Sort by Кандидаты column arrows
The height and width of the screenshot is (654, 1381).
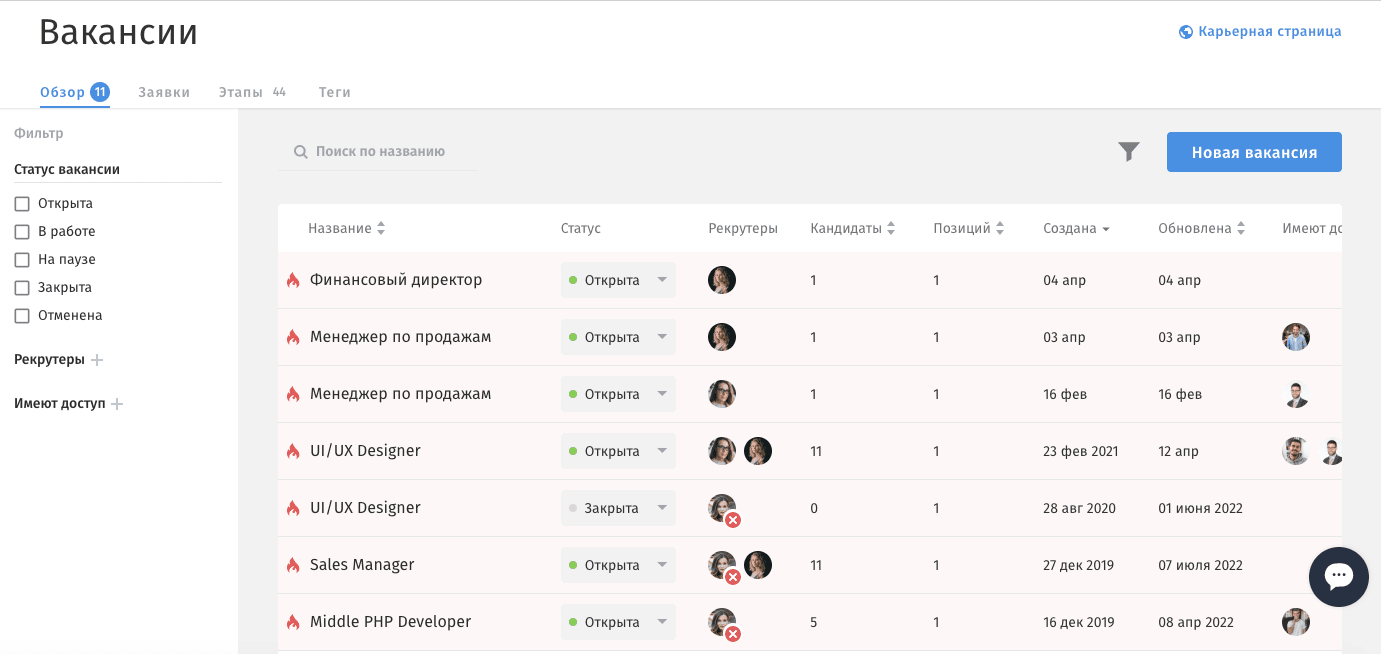coord(891,229)
